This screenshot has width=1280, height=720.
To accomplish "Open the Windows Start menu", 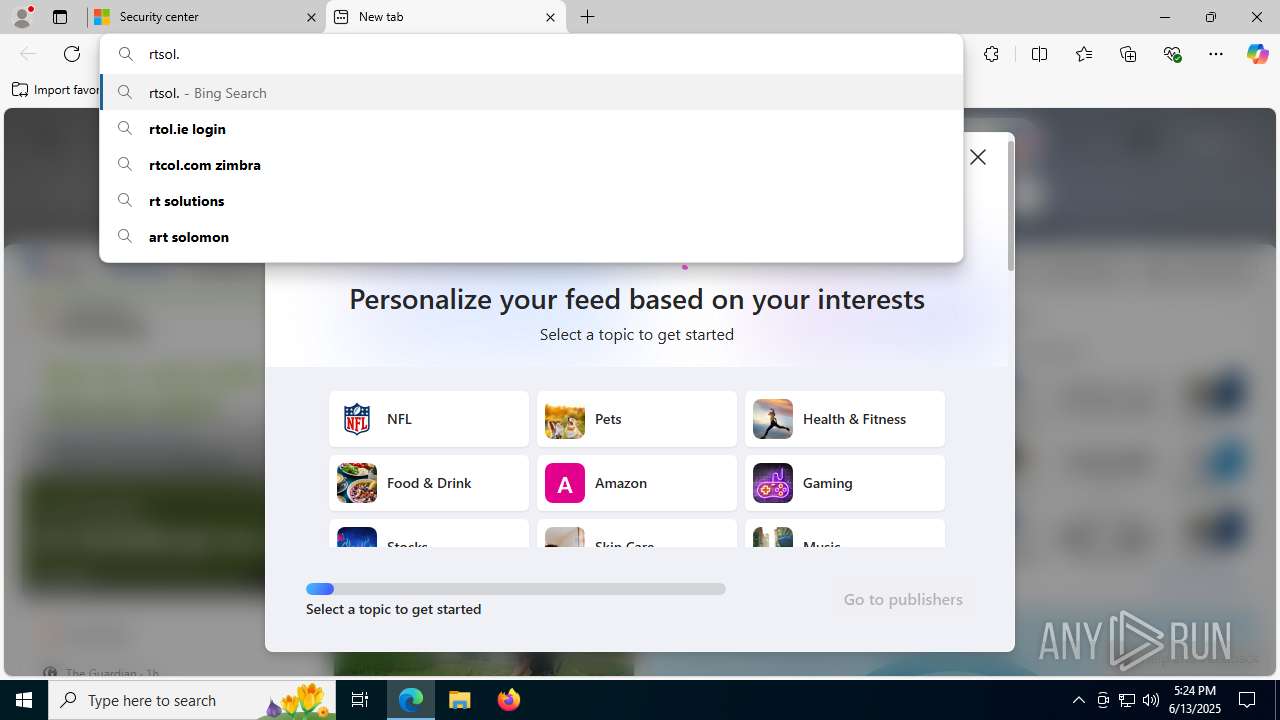I will (x=24, y=700).
